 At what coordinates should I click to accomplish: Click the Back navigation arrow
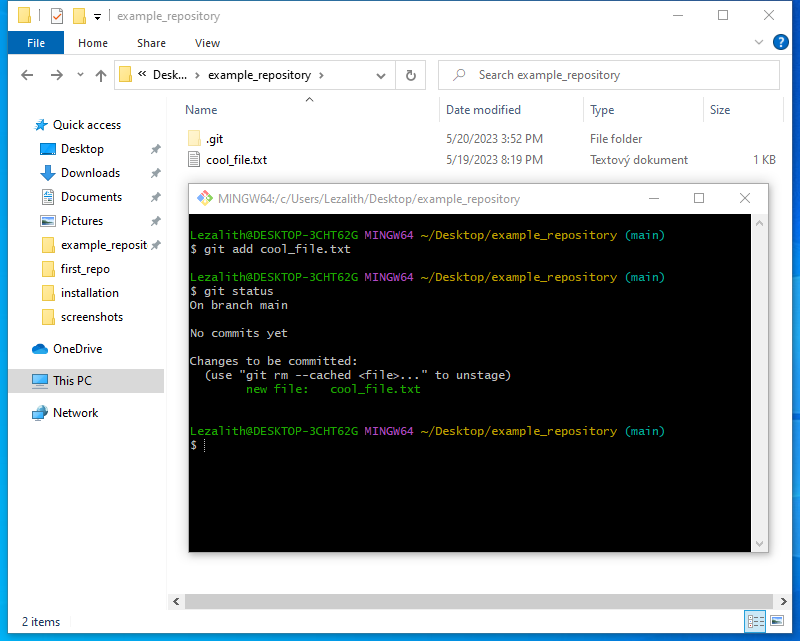pos(27,76)
